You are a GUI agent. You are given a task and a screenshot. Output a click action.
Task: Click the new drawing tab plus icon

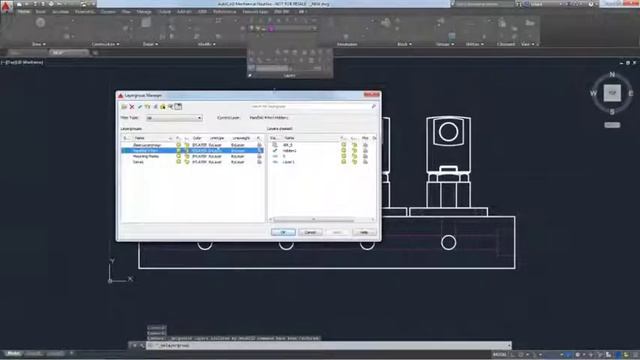(x=95, y=53)
